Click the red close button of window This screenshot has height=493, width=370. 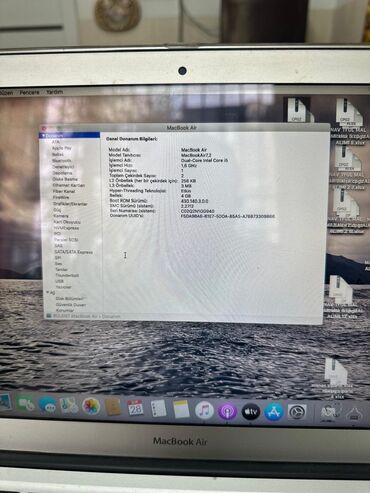pyautogui.click(x=44, y=128)
